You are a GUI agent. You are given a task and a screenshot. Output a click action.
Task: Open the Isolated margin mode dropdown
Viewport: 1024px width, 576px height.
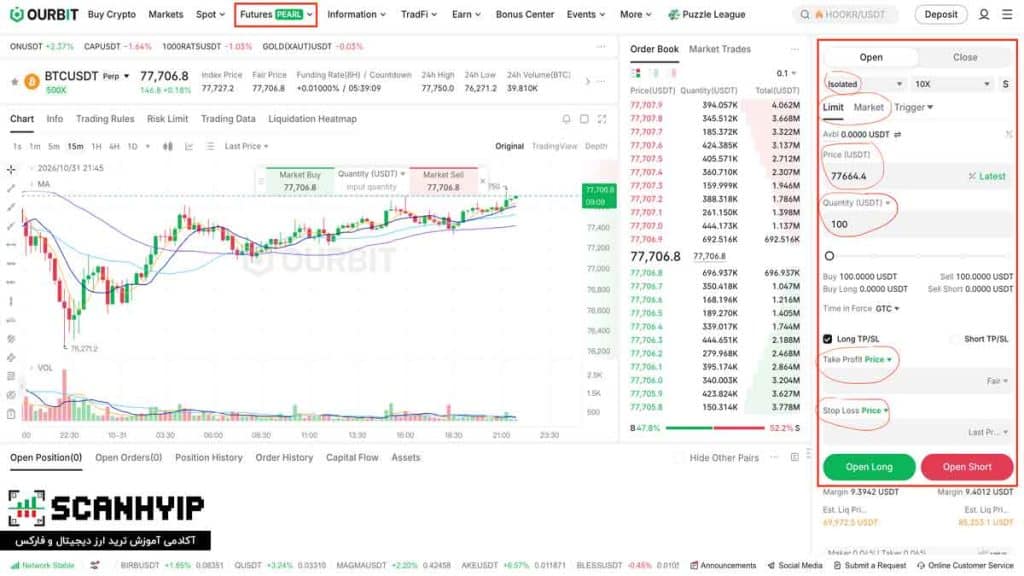(x=864, y=84)
